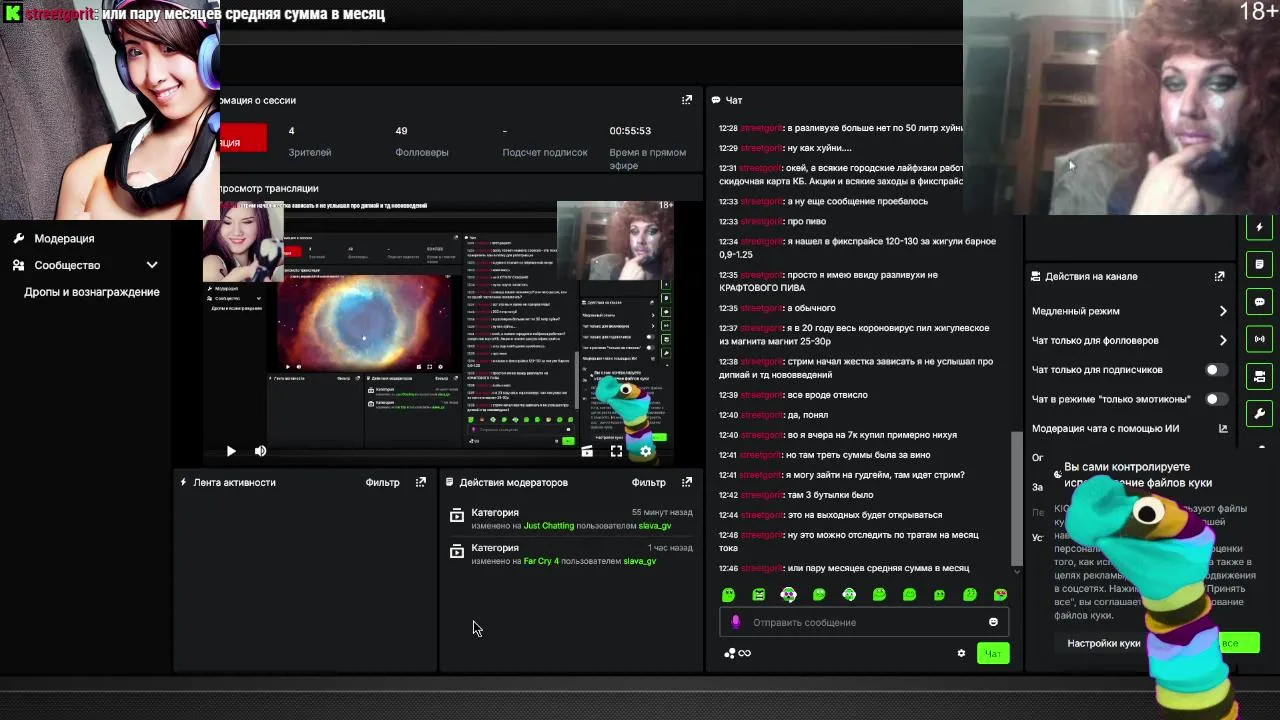This screenshot has height=720, width=1280.
Task: Insert the second green quick emote
Action: [759, 595]
